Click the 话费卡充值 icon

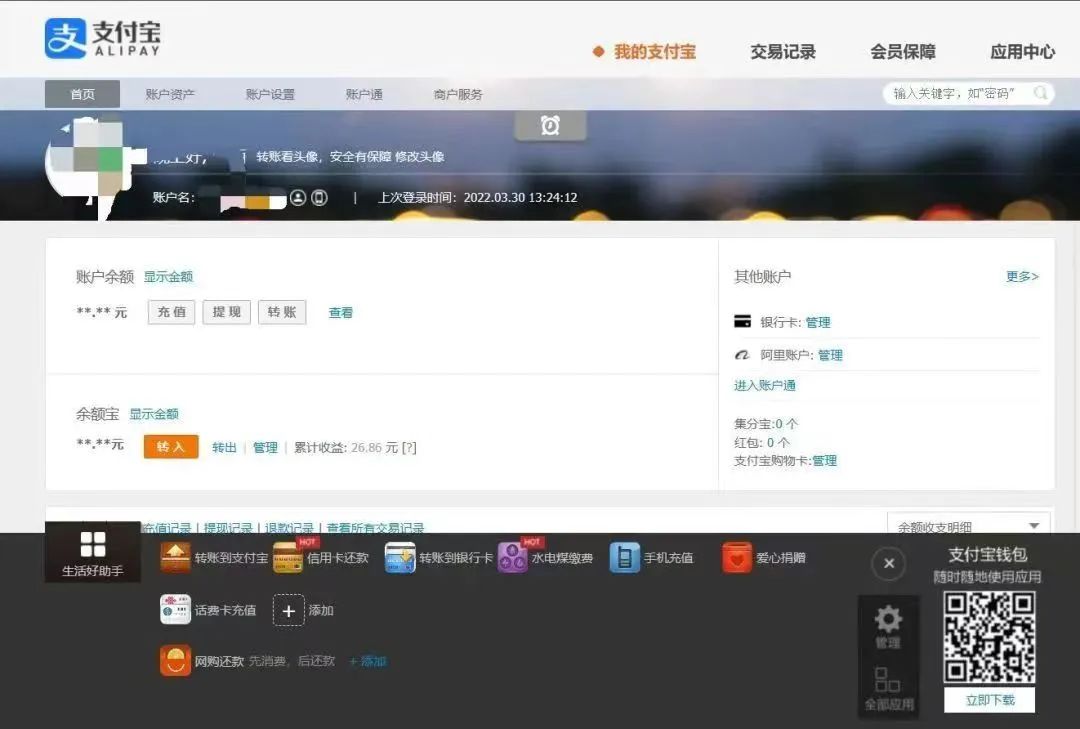pyautogui.click(x=175, y=609)
